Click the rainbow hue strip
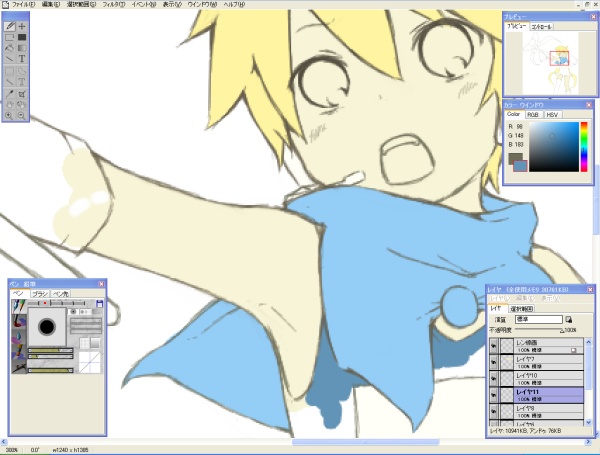This screenshot has height=455, width=600. 584,147
